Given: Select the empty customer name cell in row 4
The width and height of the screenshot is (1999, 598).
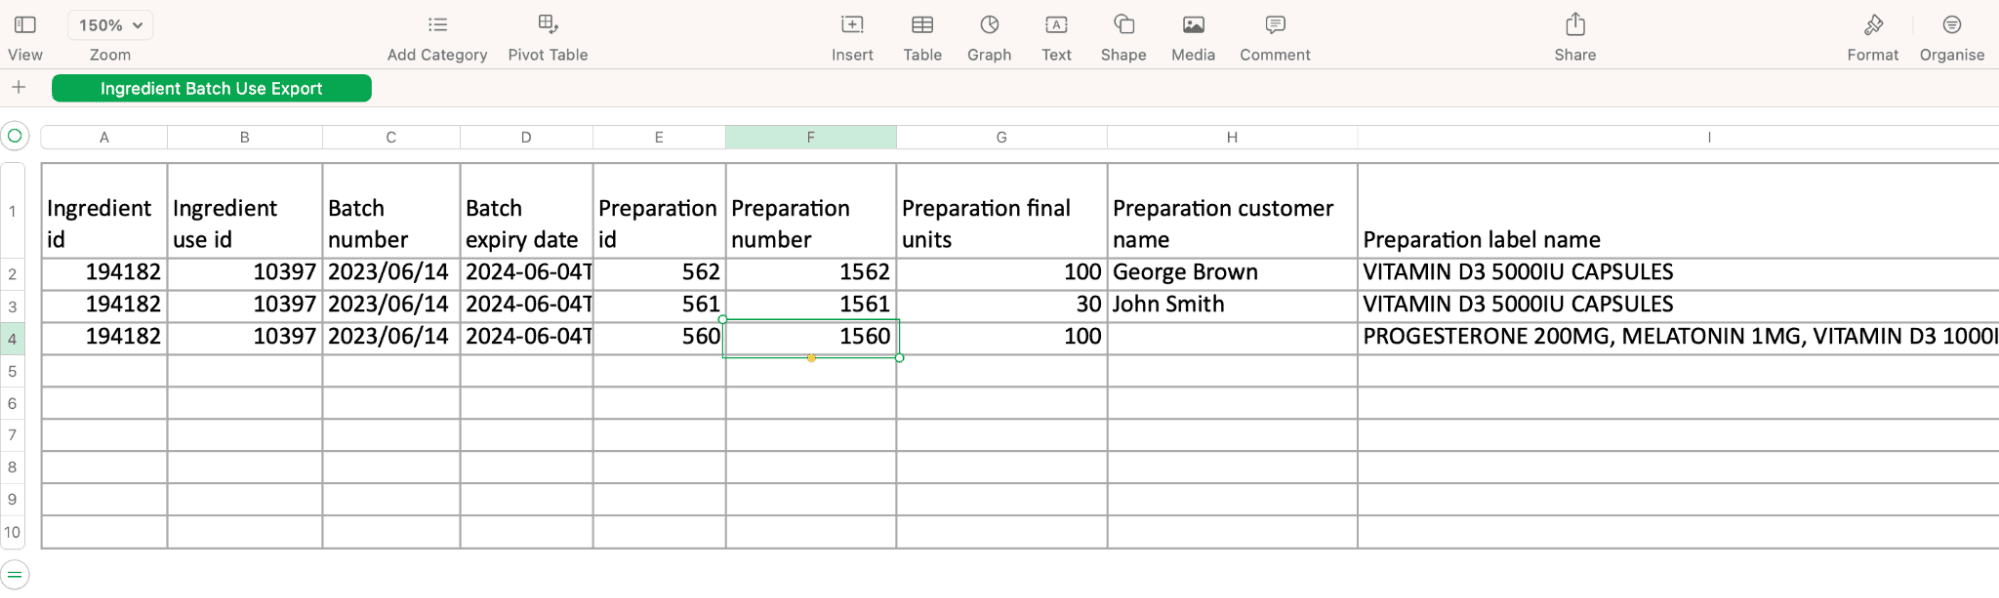Looking at the screenshot, I should [1232, 338].
